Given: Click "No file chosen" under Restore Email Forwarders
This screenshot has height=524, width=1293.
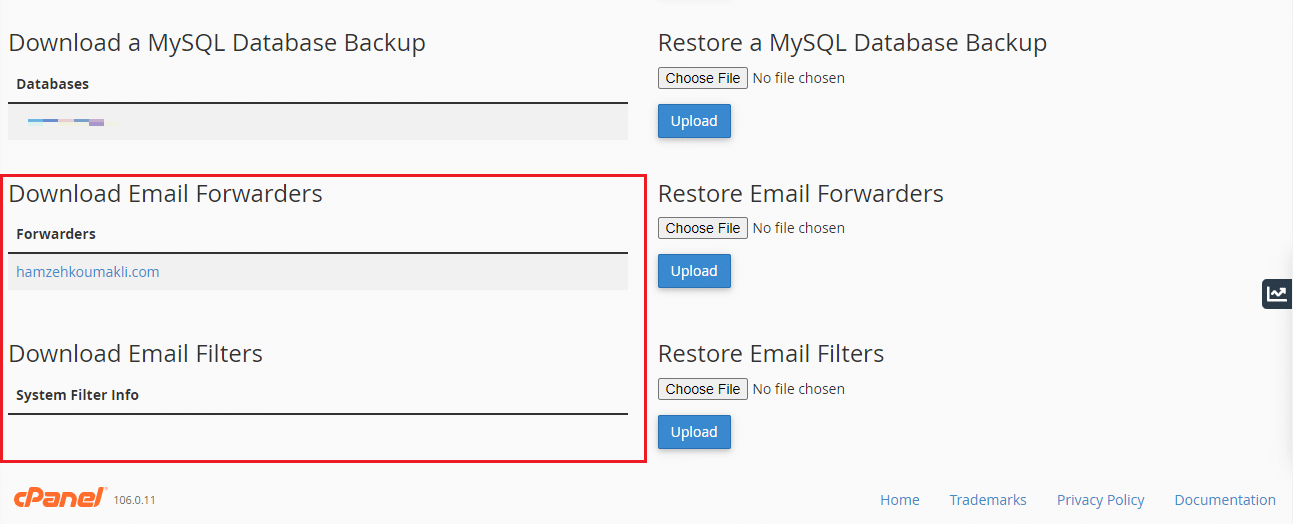Looking at the screenshot, I should [x=798, y=228].
